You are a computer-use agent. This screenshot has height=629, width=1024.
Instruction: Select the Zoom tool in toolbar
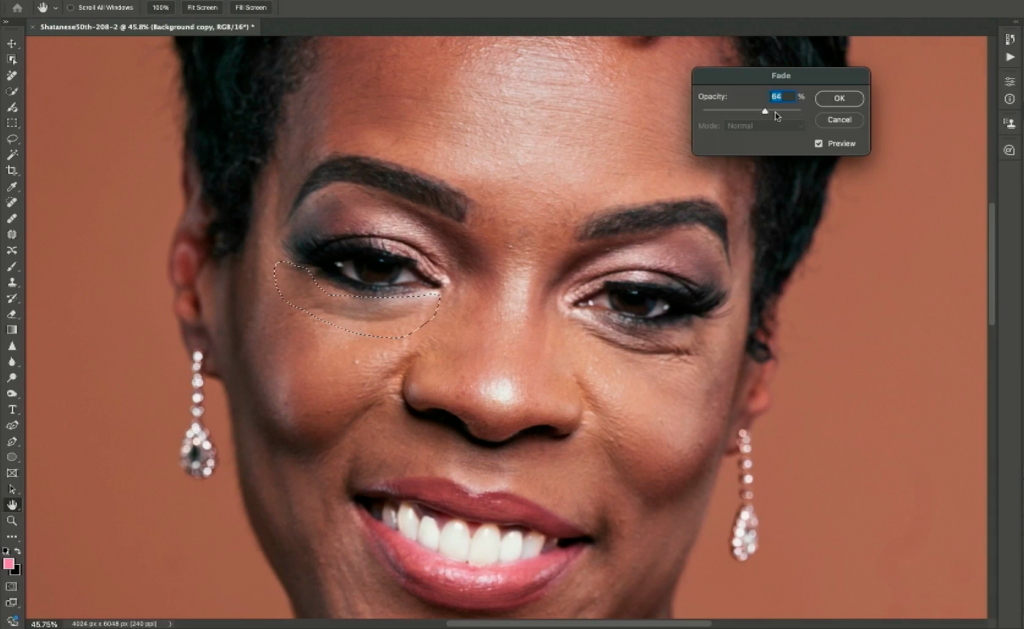pyautogui.click(x=12, y=521)
